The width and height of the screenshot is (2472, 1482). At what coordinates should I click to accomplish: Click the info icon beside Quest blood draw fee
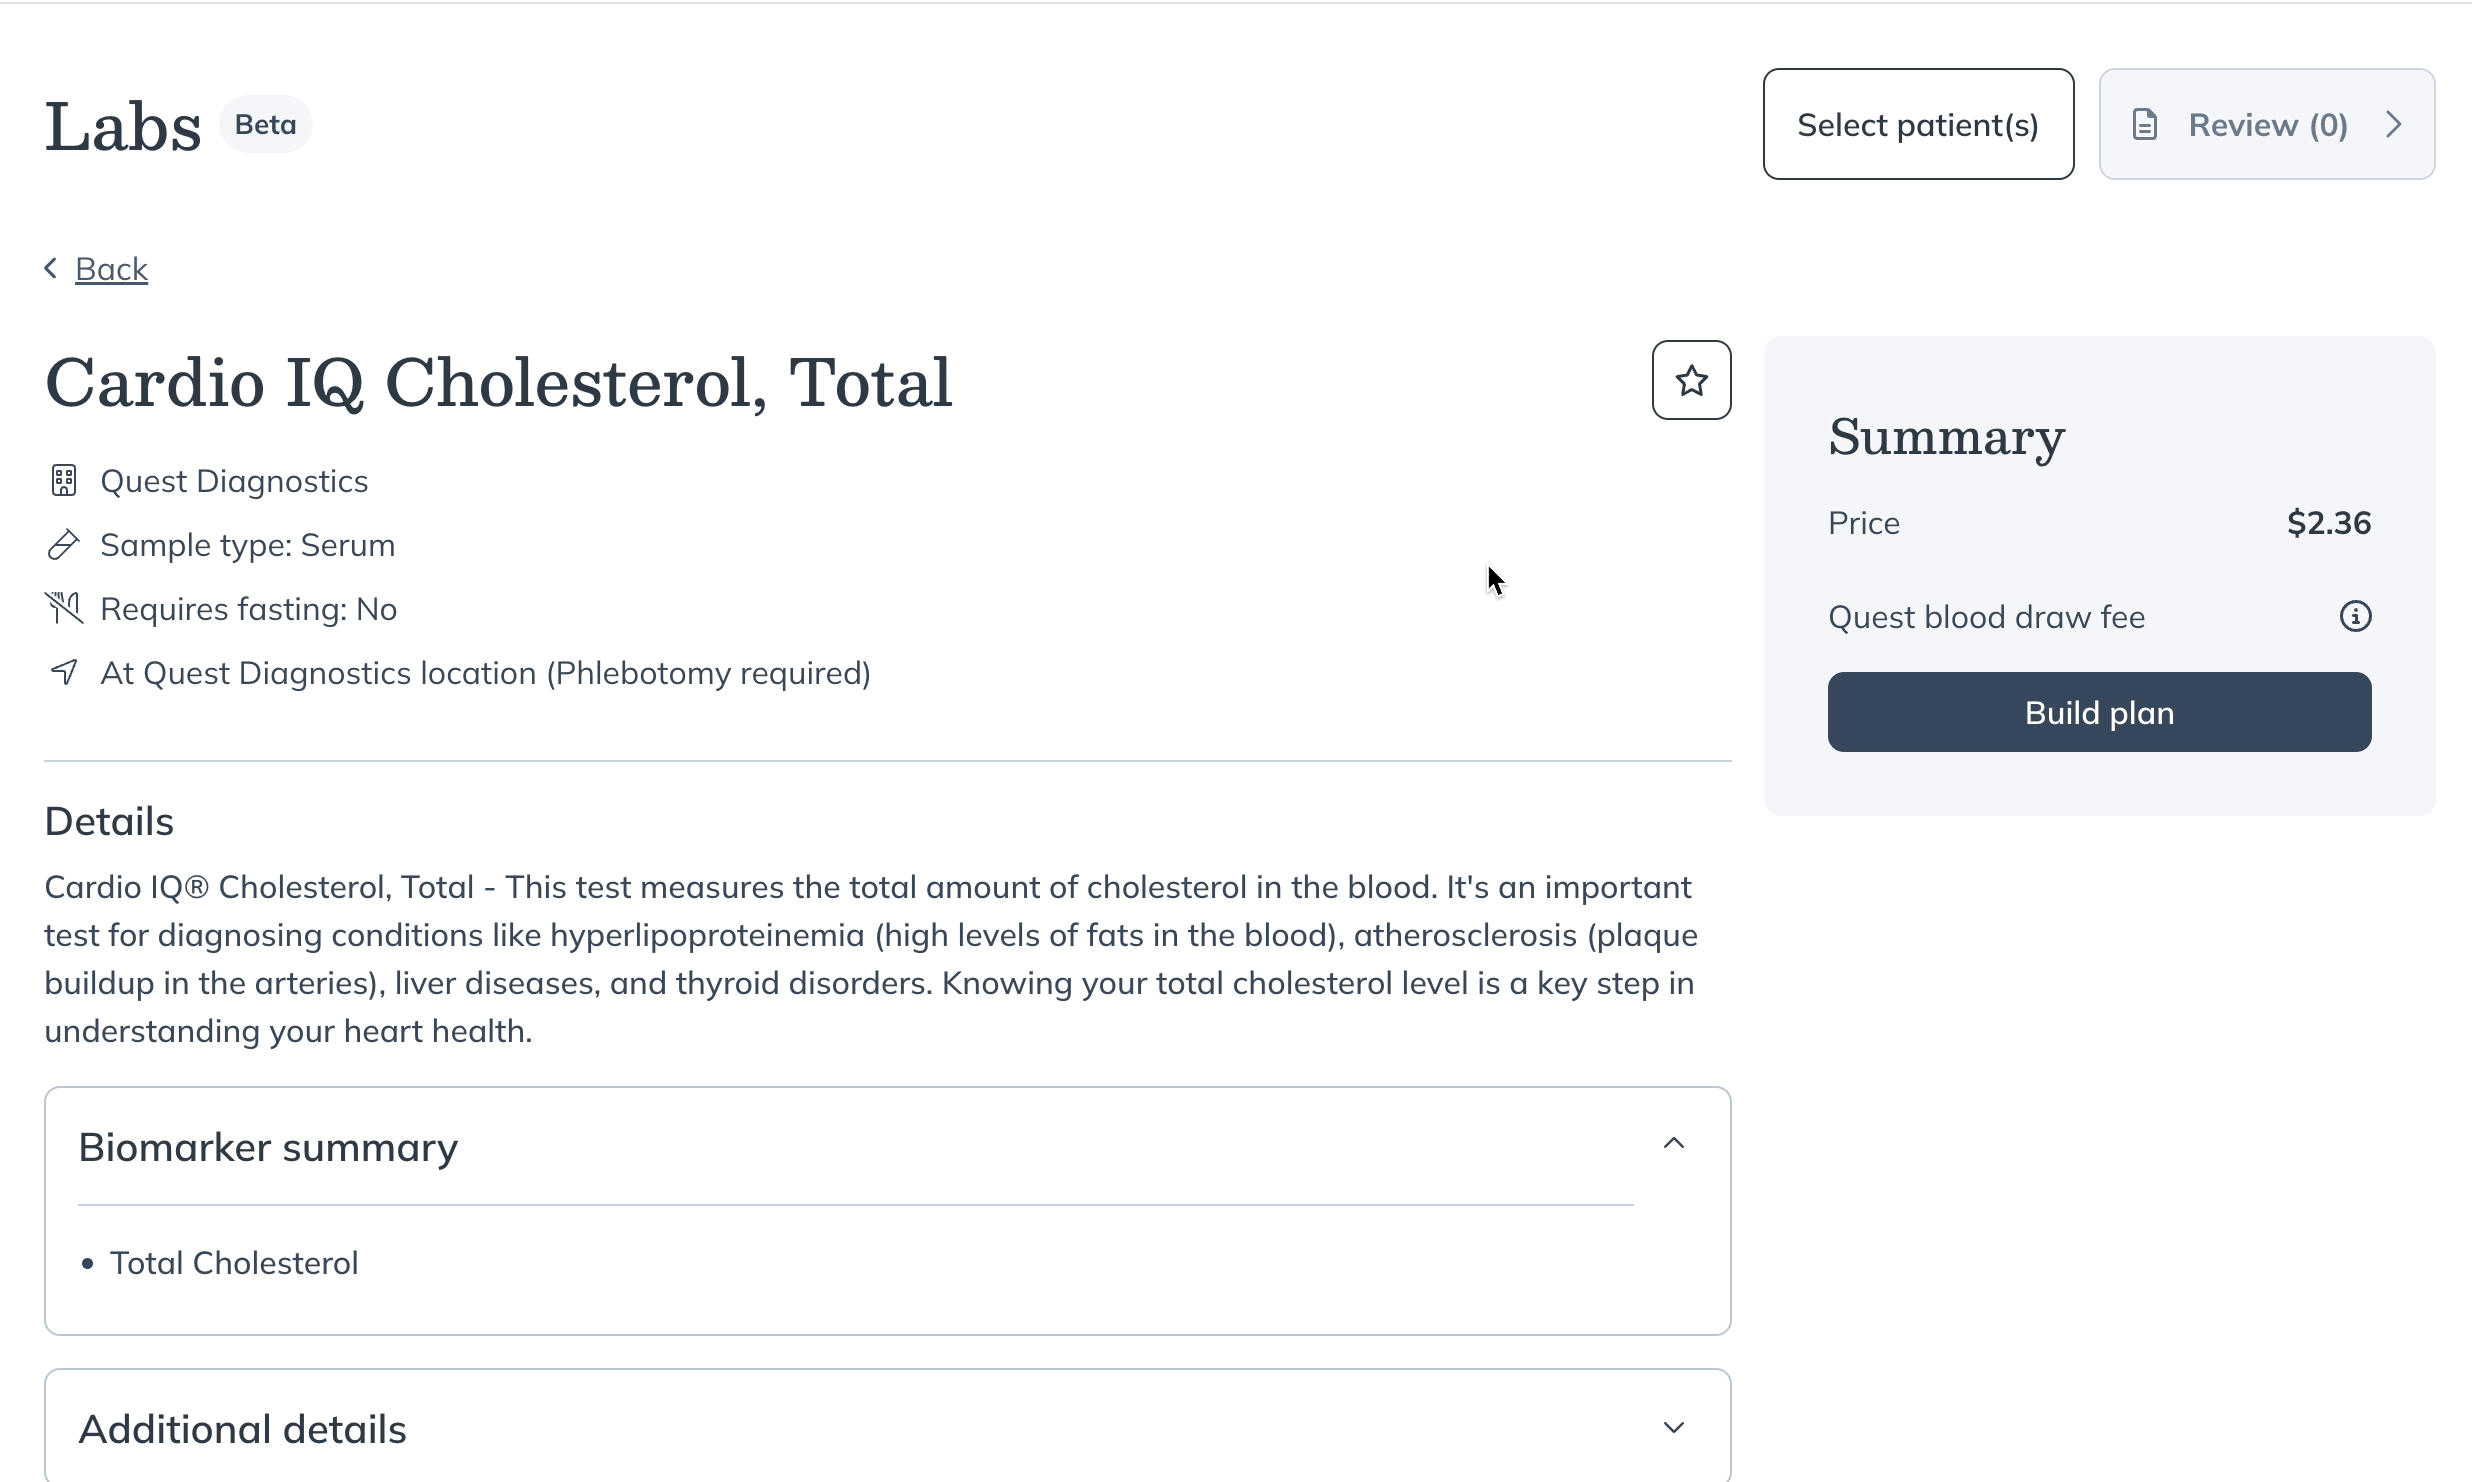click(x=2355, y=616)
